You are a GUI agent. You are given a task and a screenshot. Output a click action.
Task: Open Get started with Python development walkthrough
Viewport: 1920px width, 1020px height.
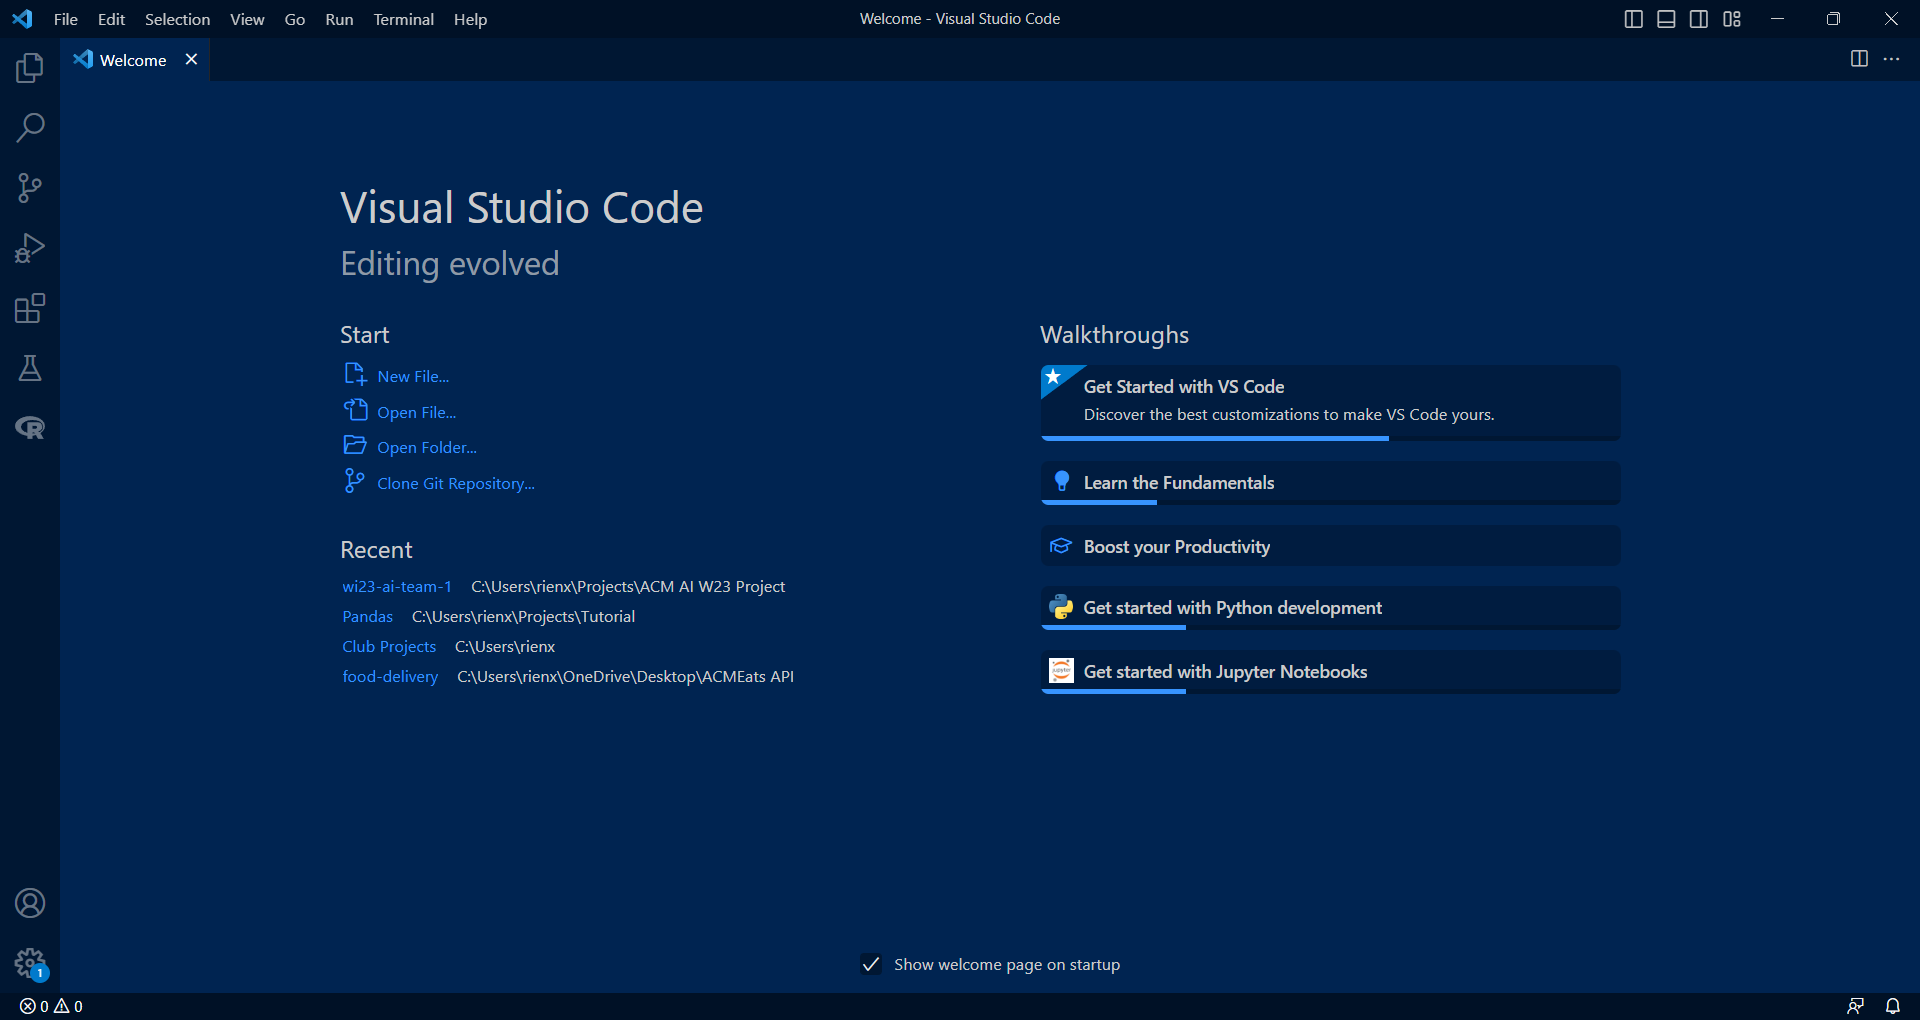click(1330, 608)
